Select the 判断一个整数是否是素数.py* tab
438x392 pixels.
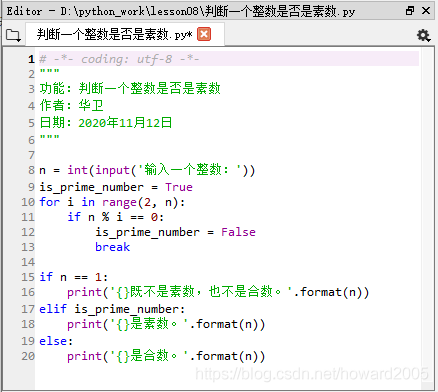pyautogui.click(x=124, y=34)
